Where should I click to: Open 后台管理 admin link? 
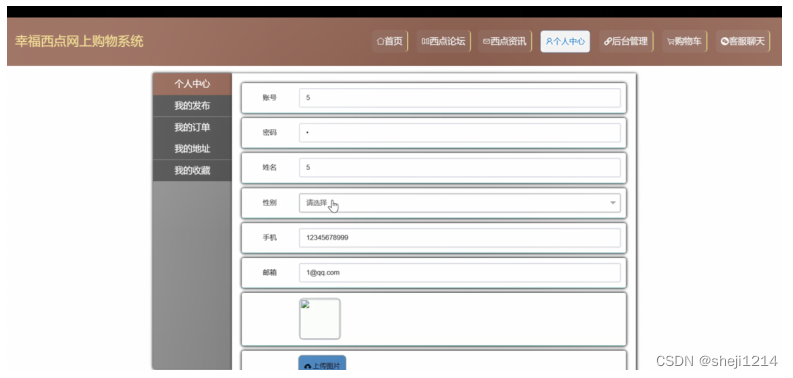pyautogui.click(x=626, y=41)
